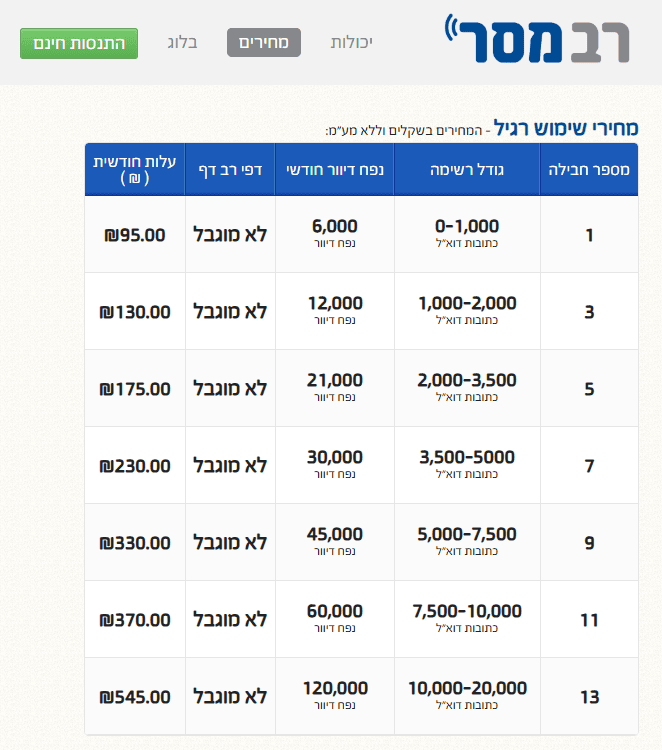Click לא מוגבל in the ₪95.00 row

click(x=230, y=234)
